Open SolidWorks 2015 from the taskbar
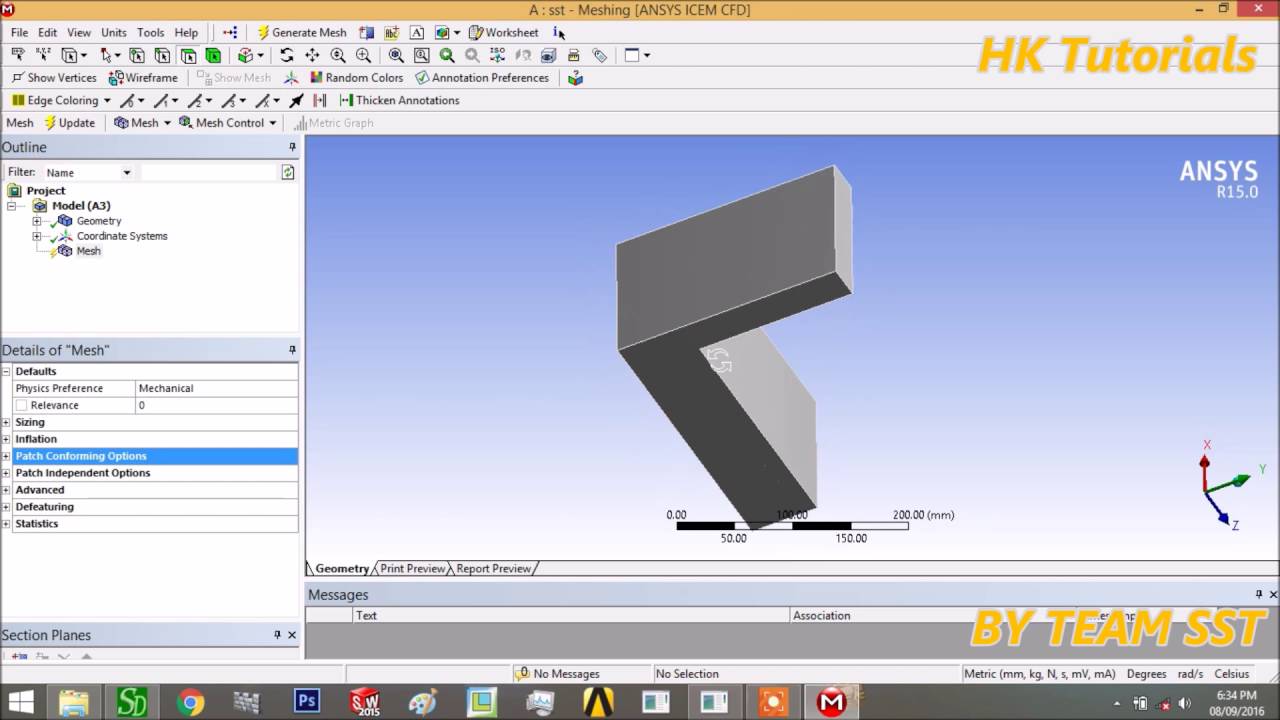Viewport: 1280px width, 720px height. pyautogui.click(x=365, y=702)
